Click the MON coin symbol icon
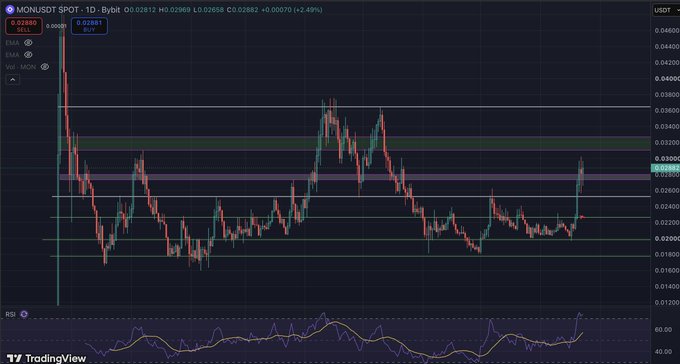 click(10, 9)
